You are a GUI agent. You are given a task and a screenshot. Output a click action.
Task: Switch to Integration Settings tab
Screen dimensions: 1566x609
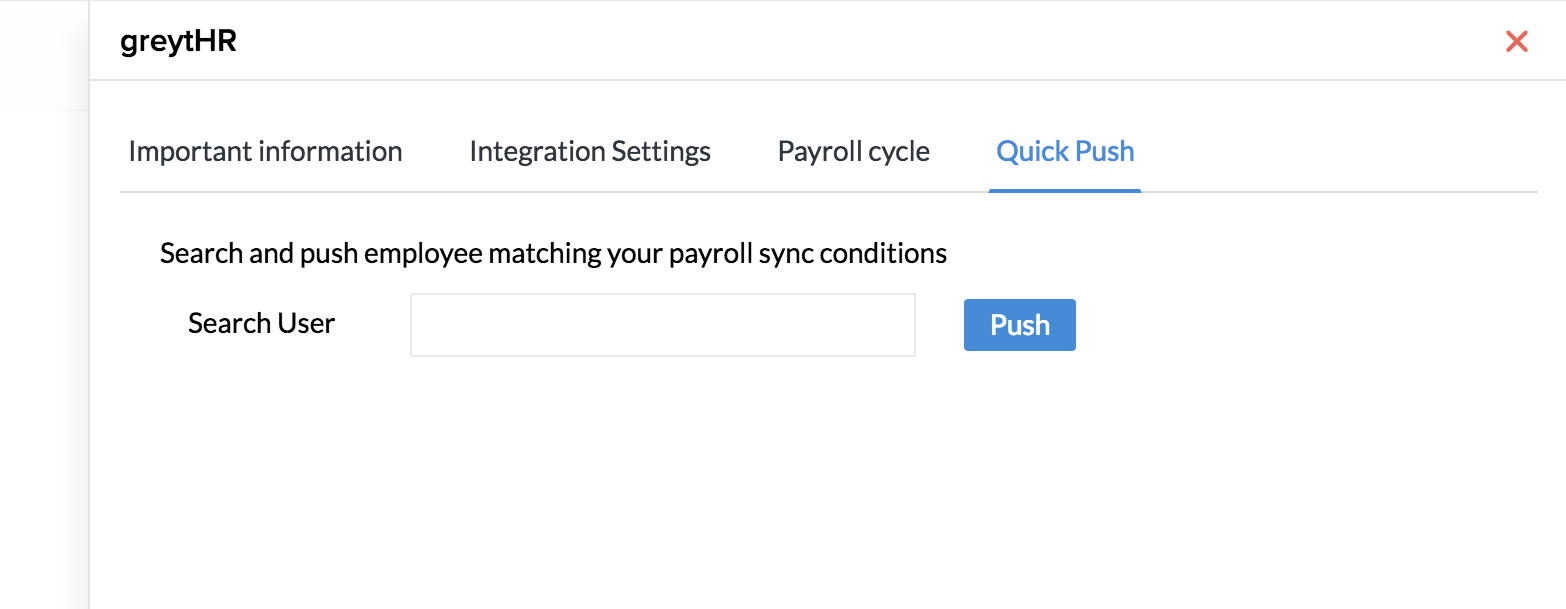[590, 152]
